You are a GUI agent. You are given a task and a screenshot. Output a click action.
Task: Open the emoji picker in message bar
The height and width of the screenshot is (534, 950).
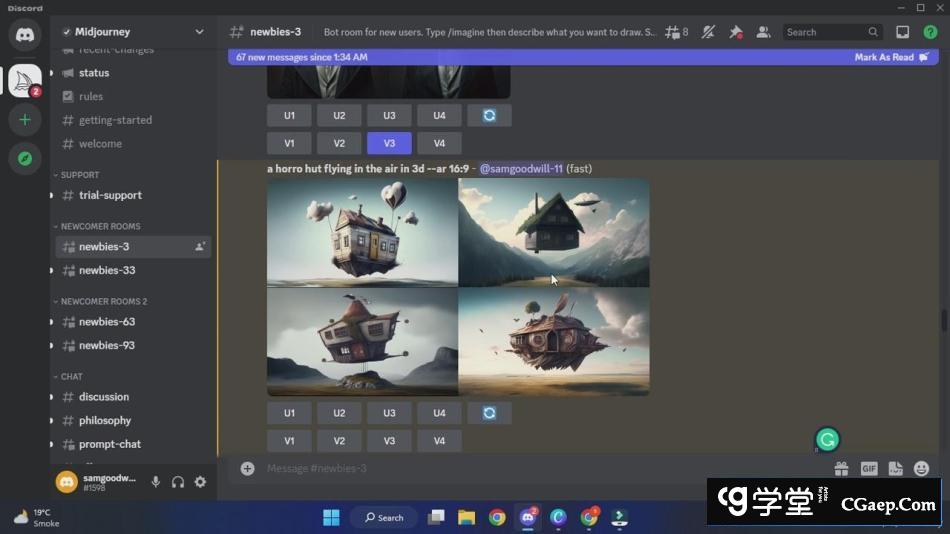point(921,468)
